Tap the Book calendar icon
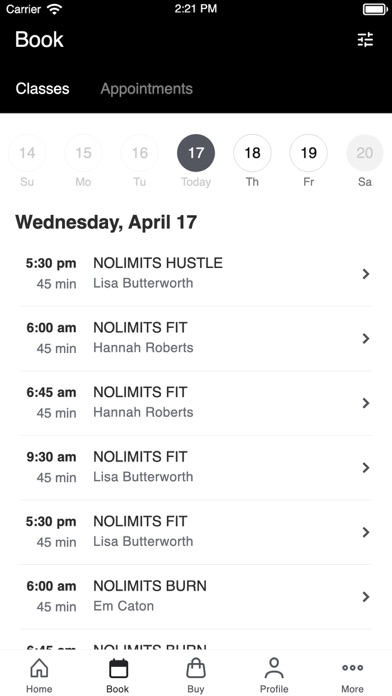 tap(118, 668)
